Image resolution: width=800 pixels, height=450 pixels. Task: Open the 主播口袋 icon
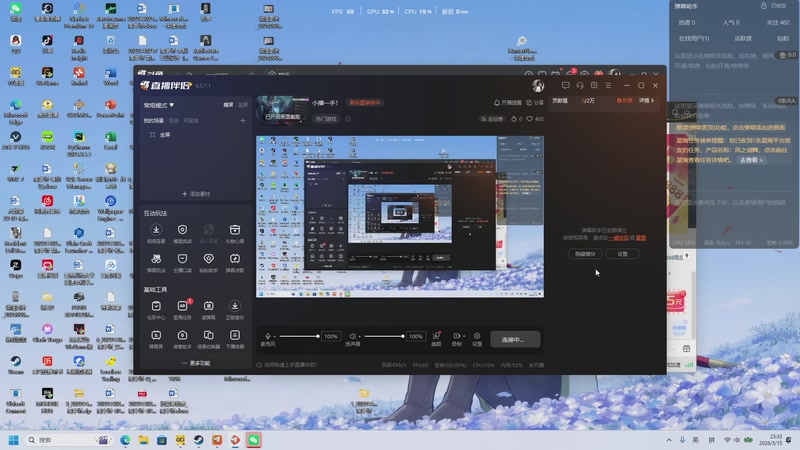tap(182, 259)
